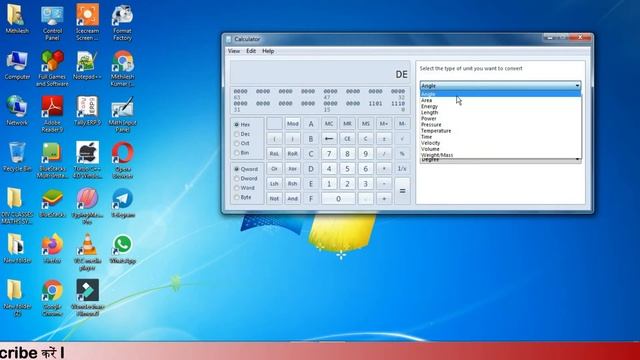Click the number 0 calculator key
Screen dimensions: 640x360
(x=338, y=199)
